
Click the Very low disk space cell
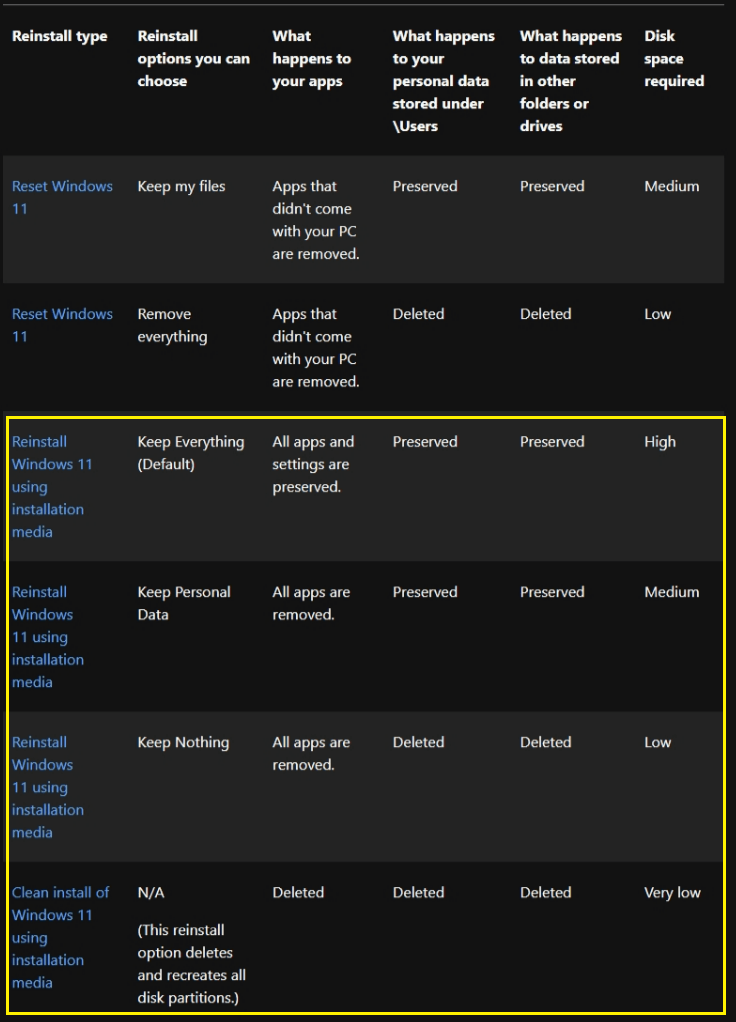(672, 893)
